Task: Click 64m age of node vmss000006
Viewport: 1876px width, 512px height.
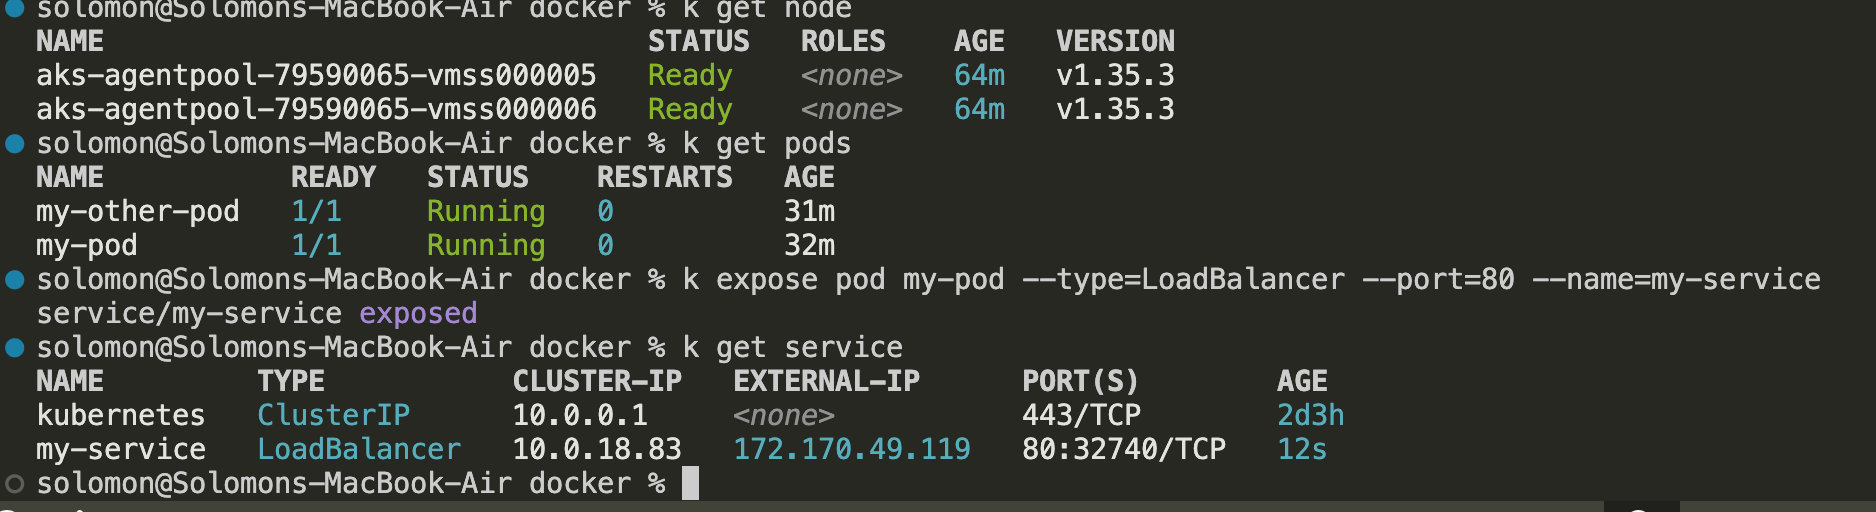Action: 979,109
